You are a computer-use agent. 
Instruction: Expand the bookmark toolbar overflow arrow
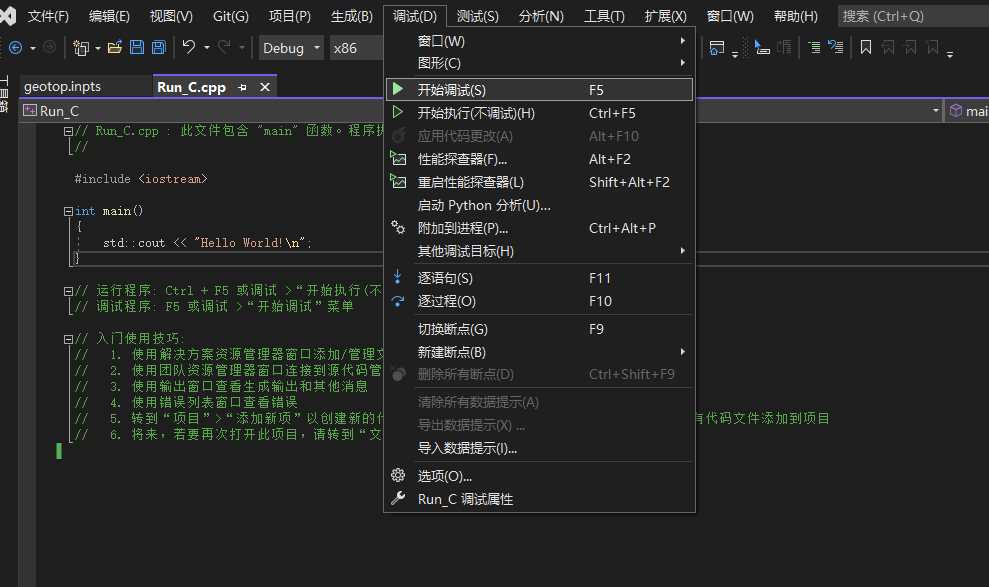950,54
